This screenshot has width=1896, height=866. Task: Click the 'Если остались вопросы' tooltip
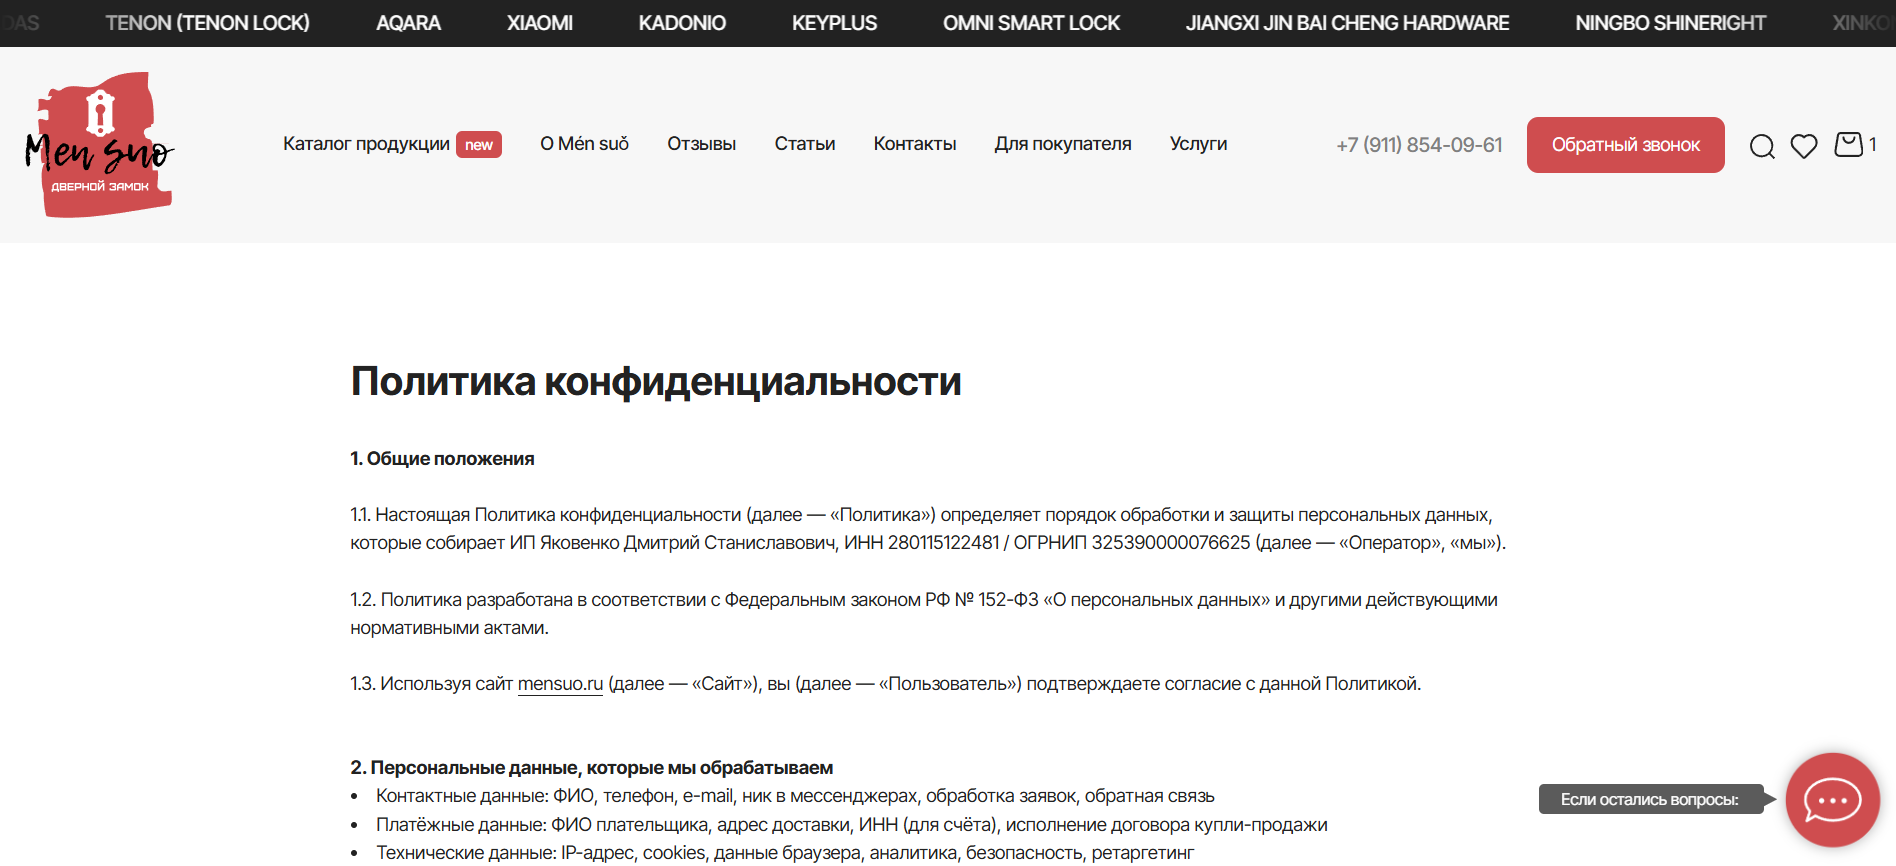pos(1649,800)
